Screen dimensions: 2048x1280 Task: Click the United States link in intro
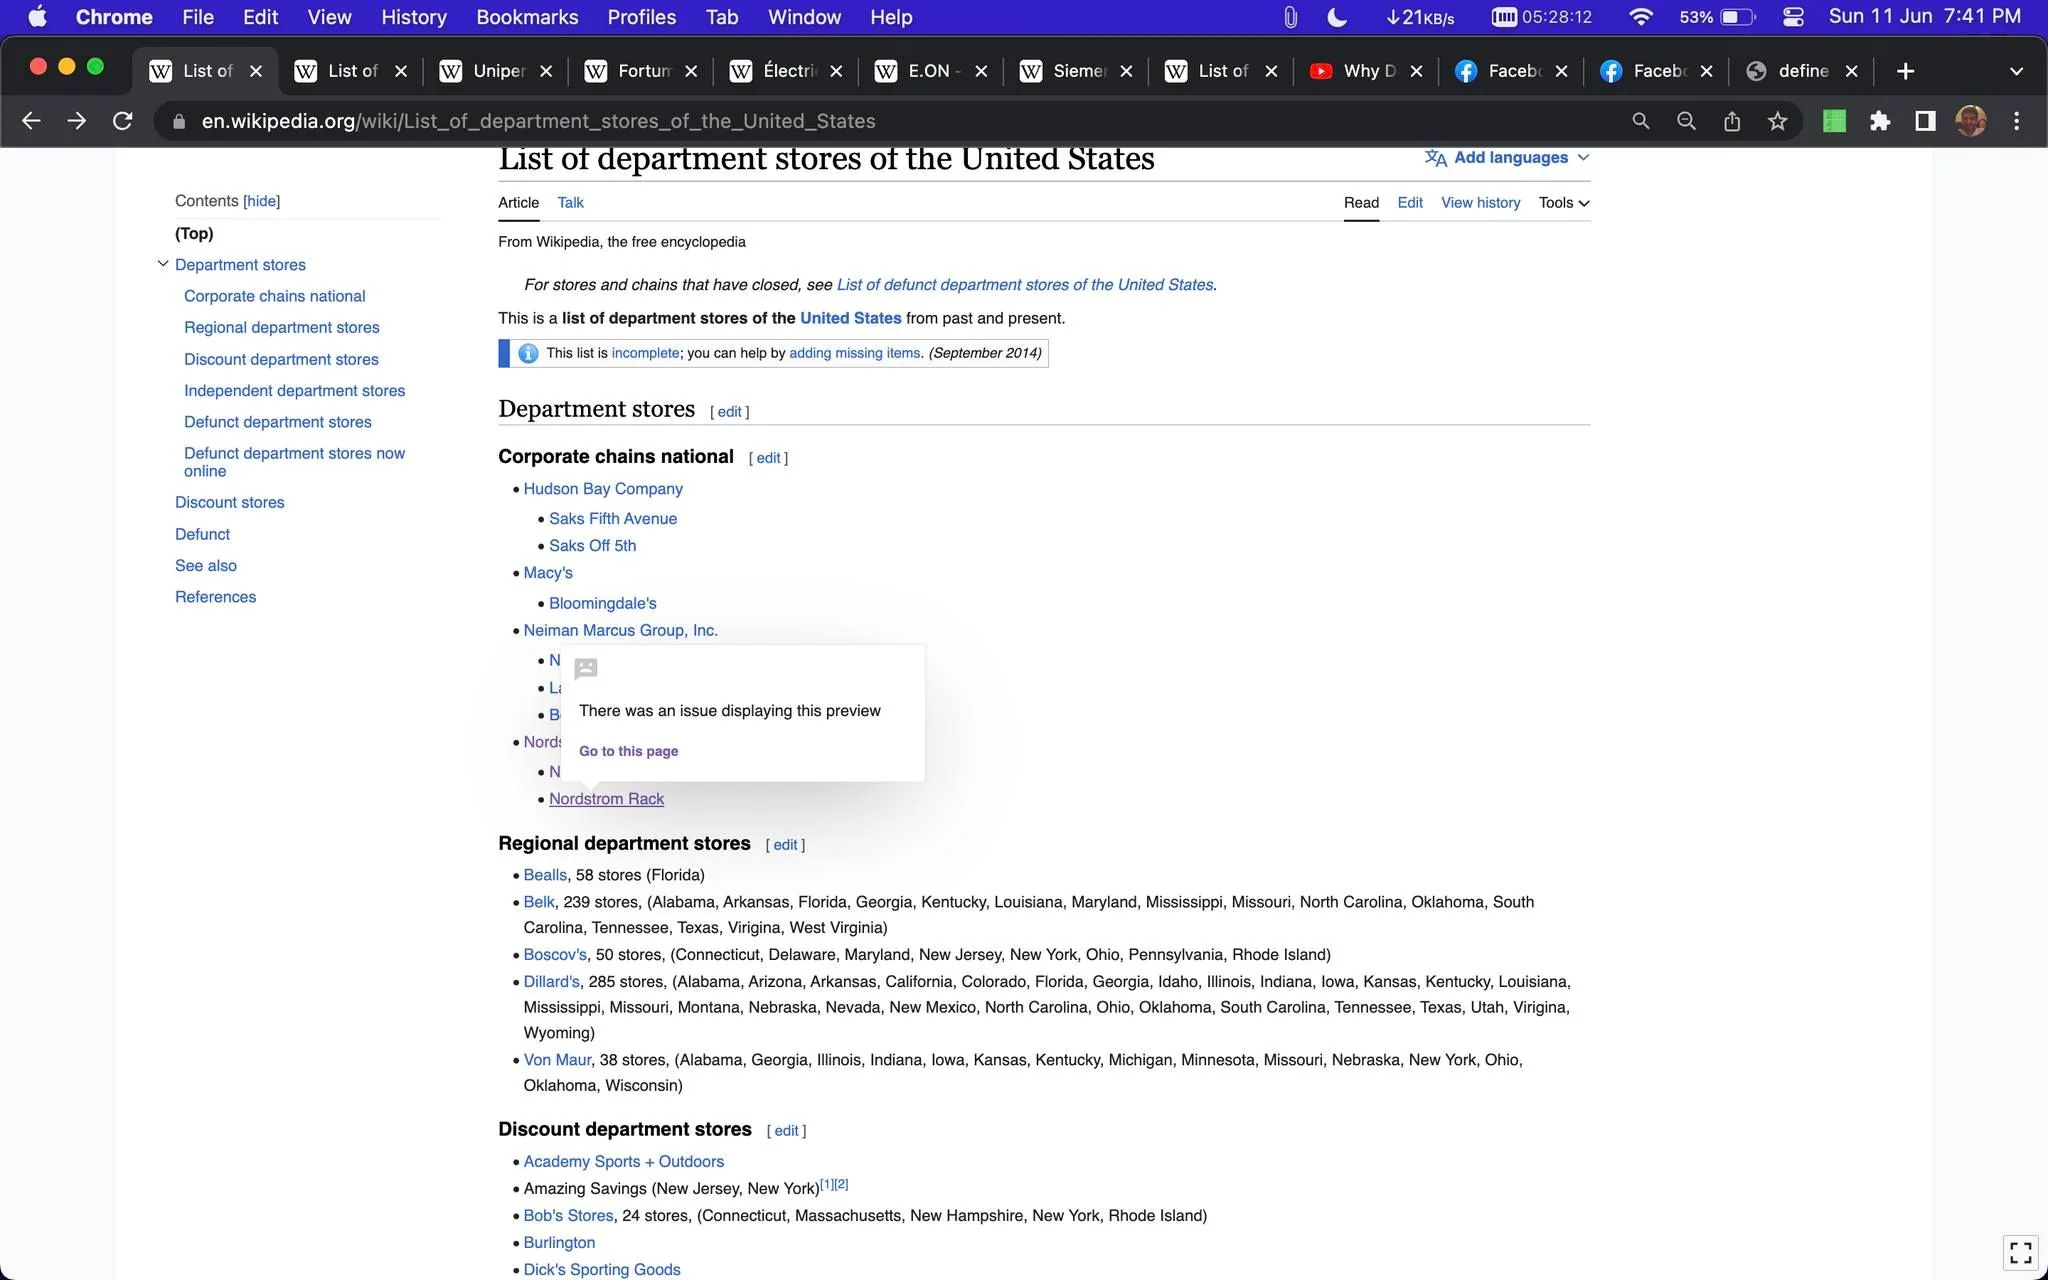[850, 318]
